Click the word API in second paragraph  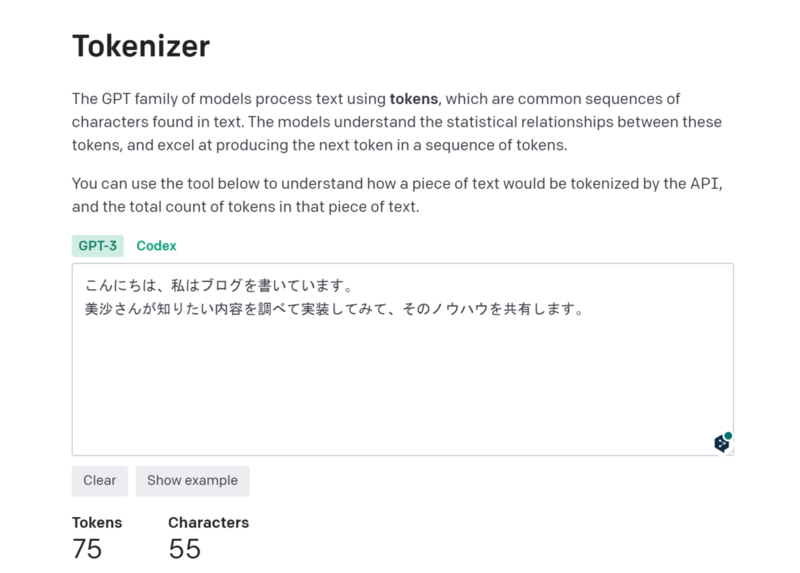tap(705, 184)
